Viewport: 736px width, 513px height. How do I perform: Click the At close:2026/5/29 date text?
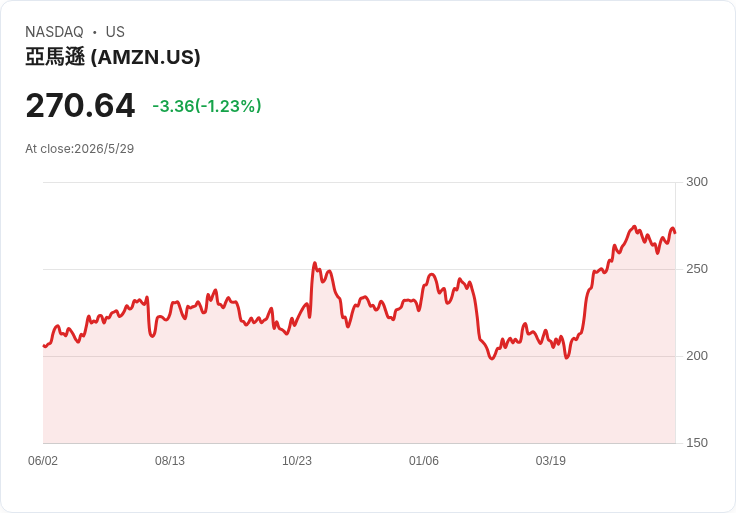click(x=79, y=149)
